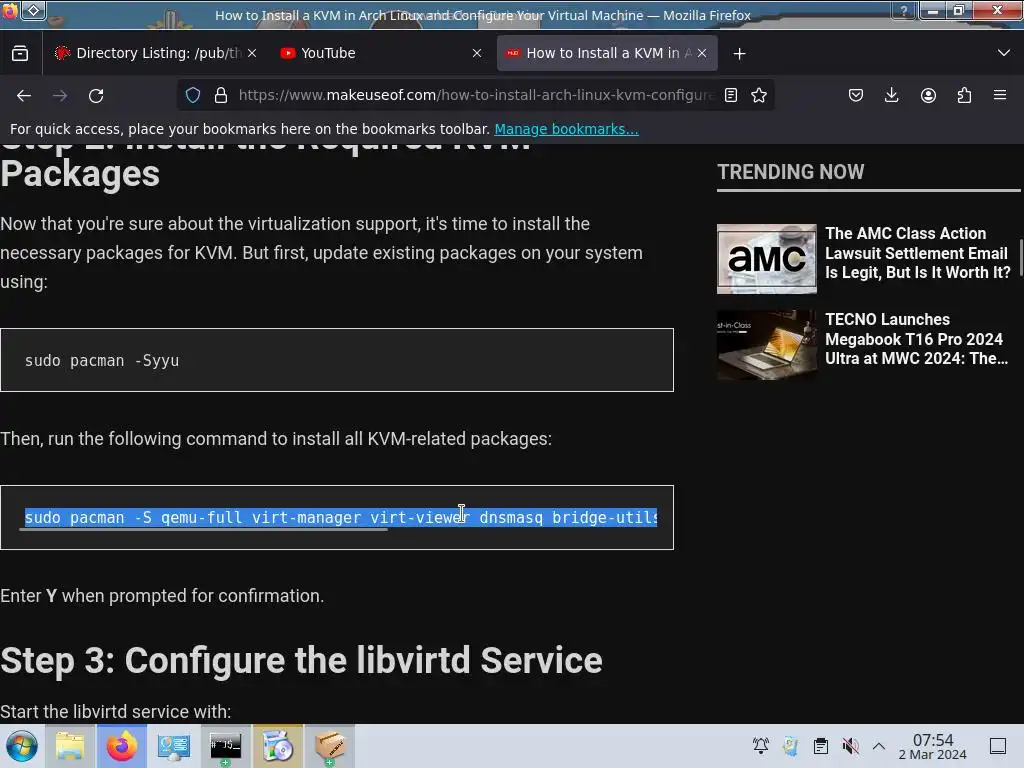Click the forward navigation arrow
The width and height of the screenshot is (1024, 768).
click(60, 95)
